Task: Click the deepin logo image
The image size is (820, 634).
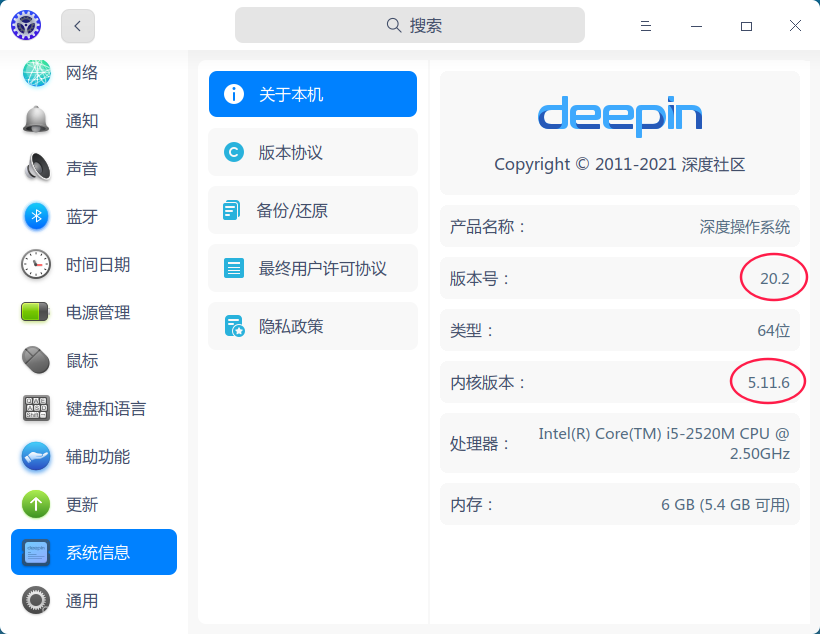Action: pyautogui.click(x=620, y=116)
